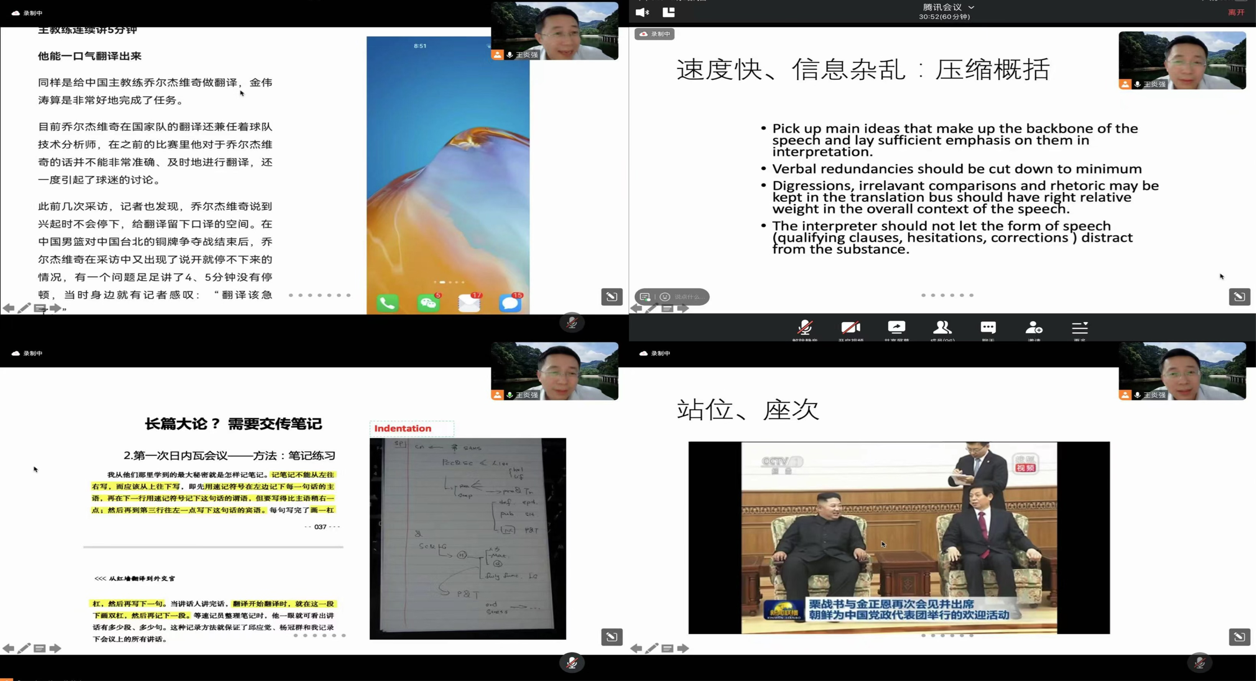Turn on the camera in the meeting toolbar
Image resolution: width=1256 pixels, height=681 pixels.
[850, 328]
